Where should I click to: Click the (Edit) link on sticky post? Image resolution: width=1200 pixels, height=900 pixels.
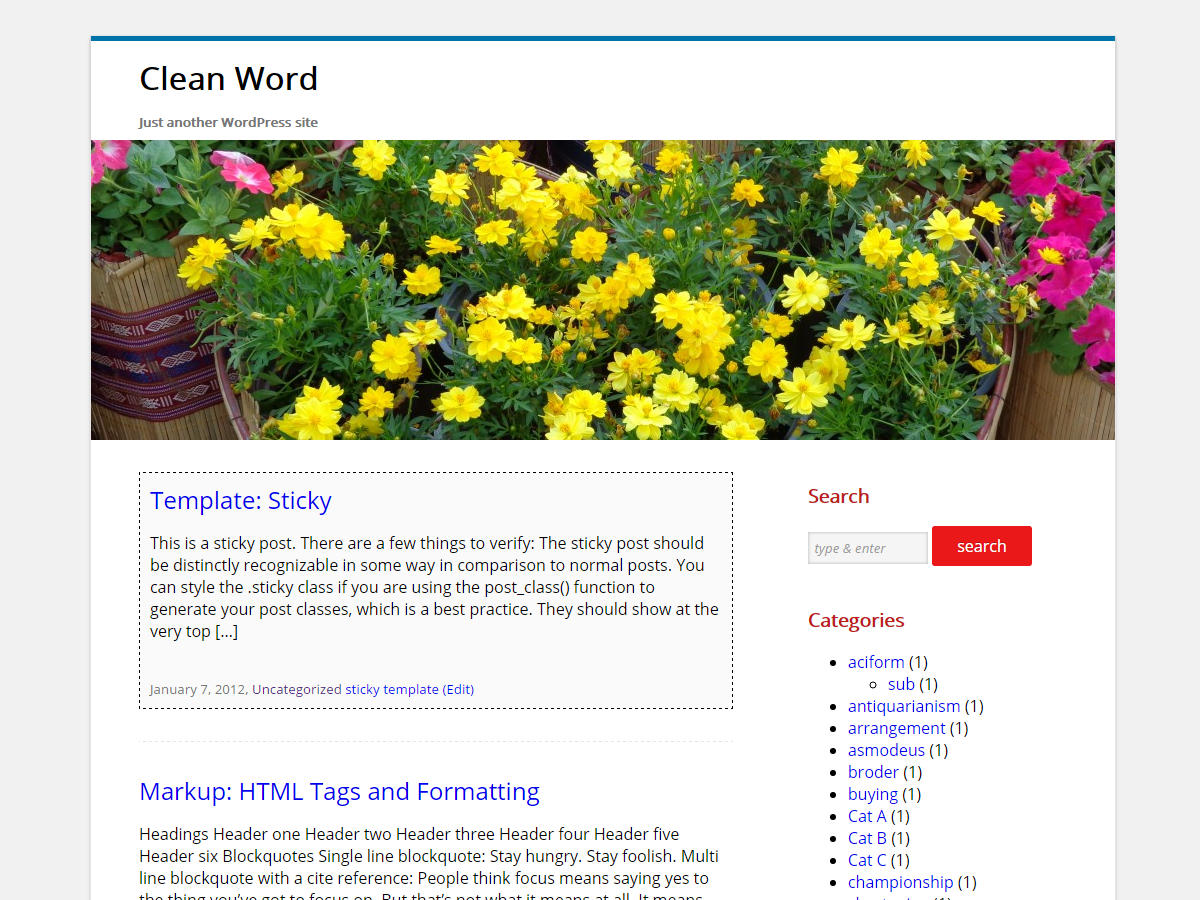[458, 689]
